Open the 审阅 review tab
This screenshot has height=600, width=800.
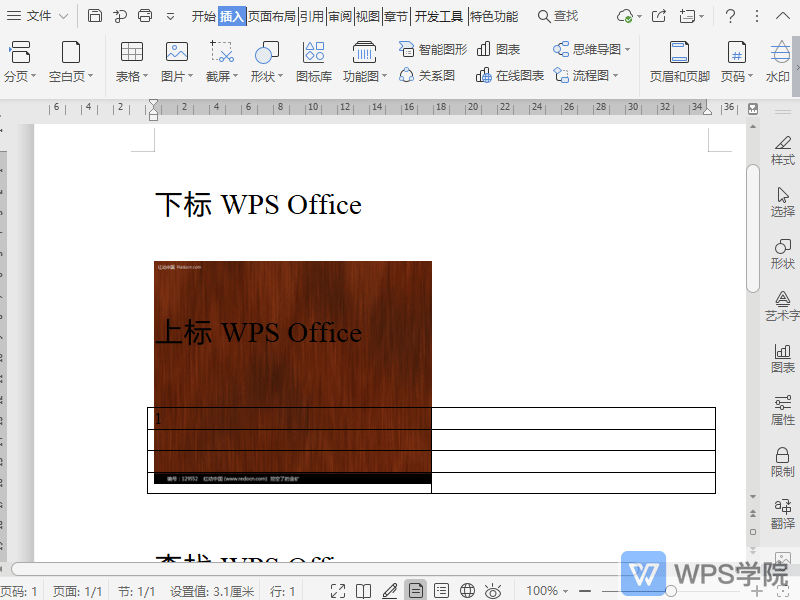pos(340,16)
